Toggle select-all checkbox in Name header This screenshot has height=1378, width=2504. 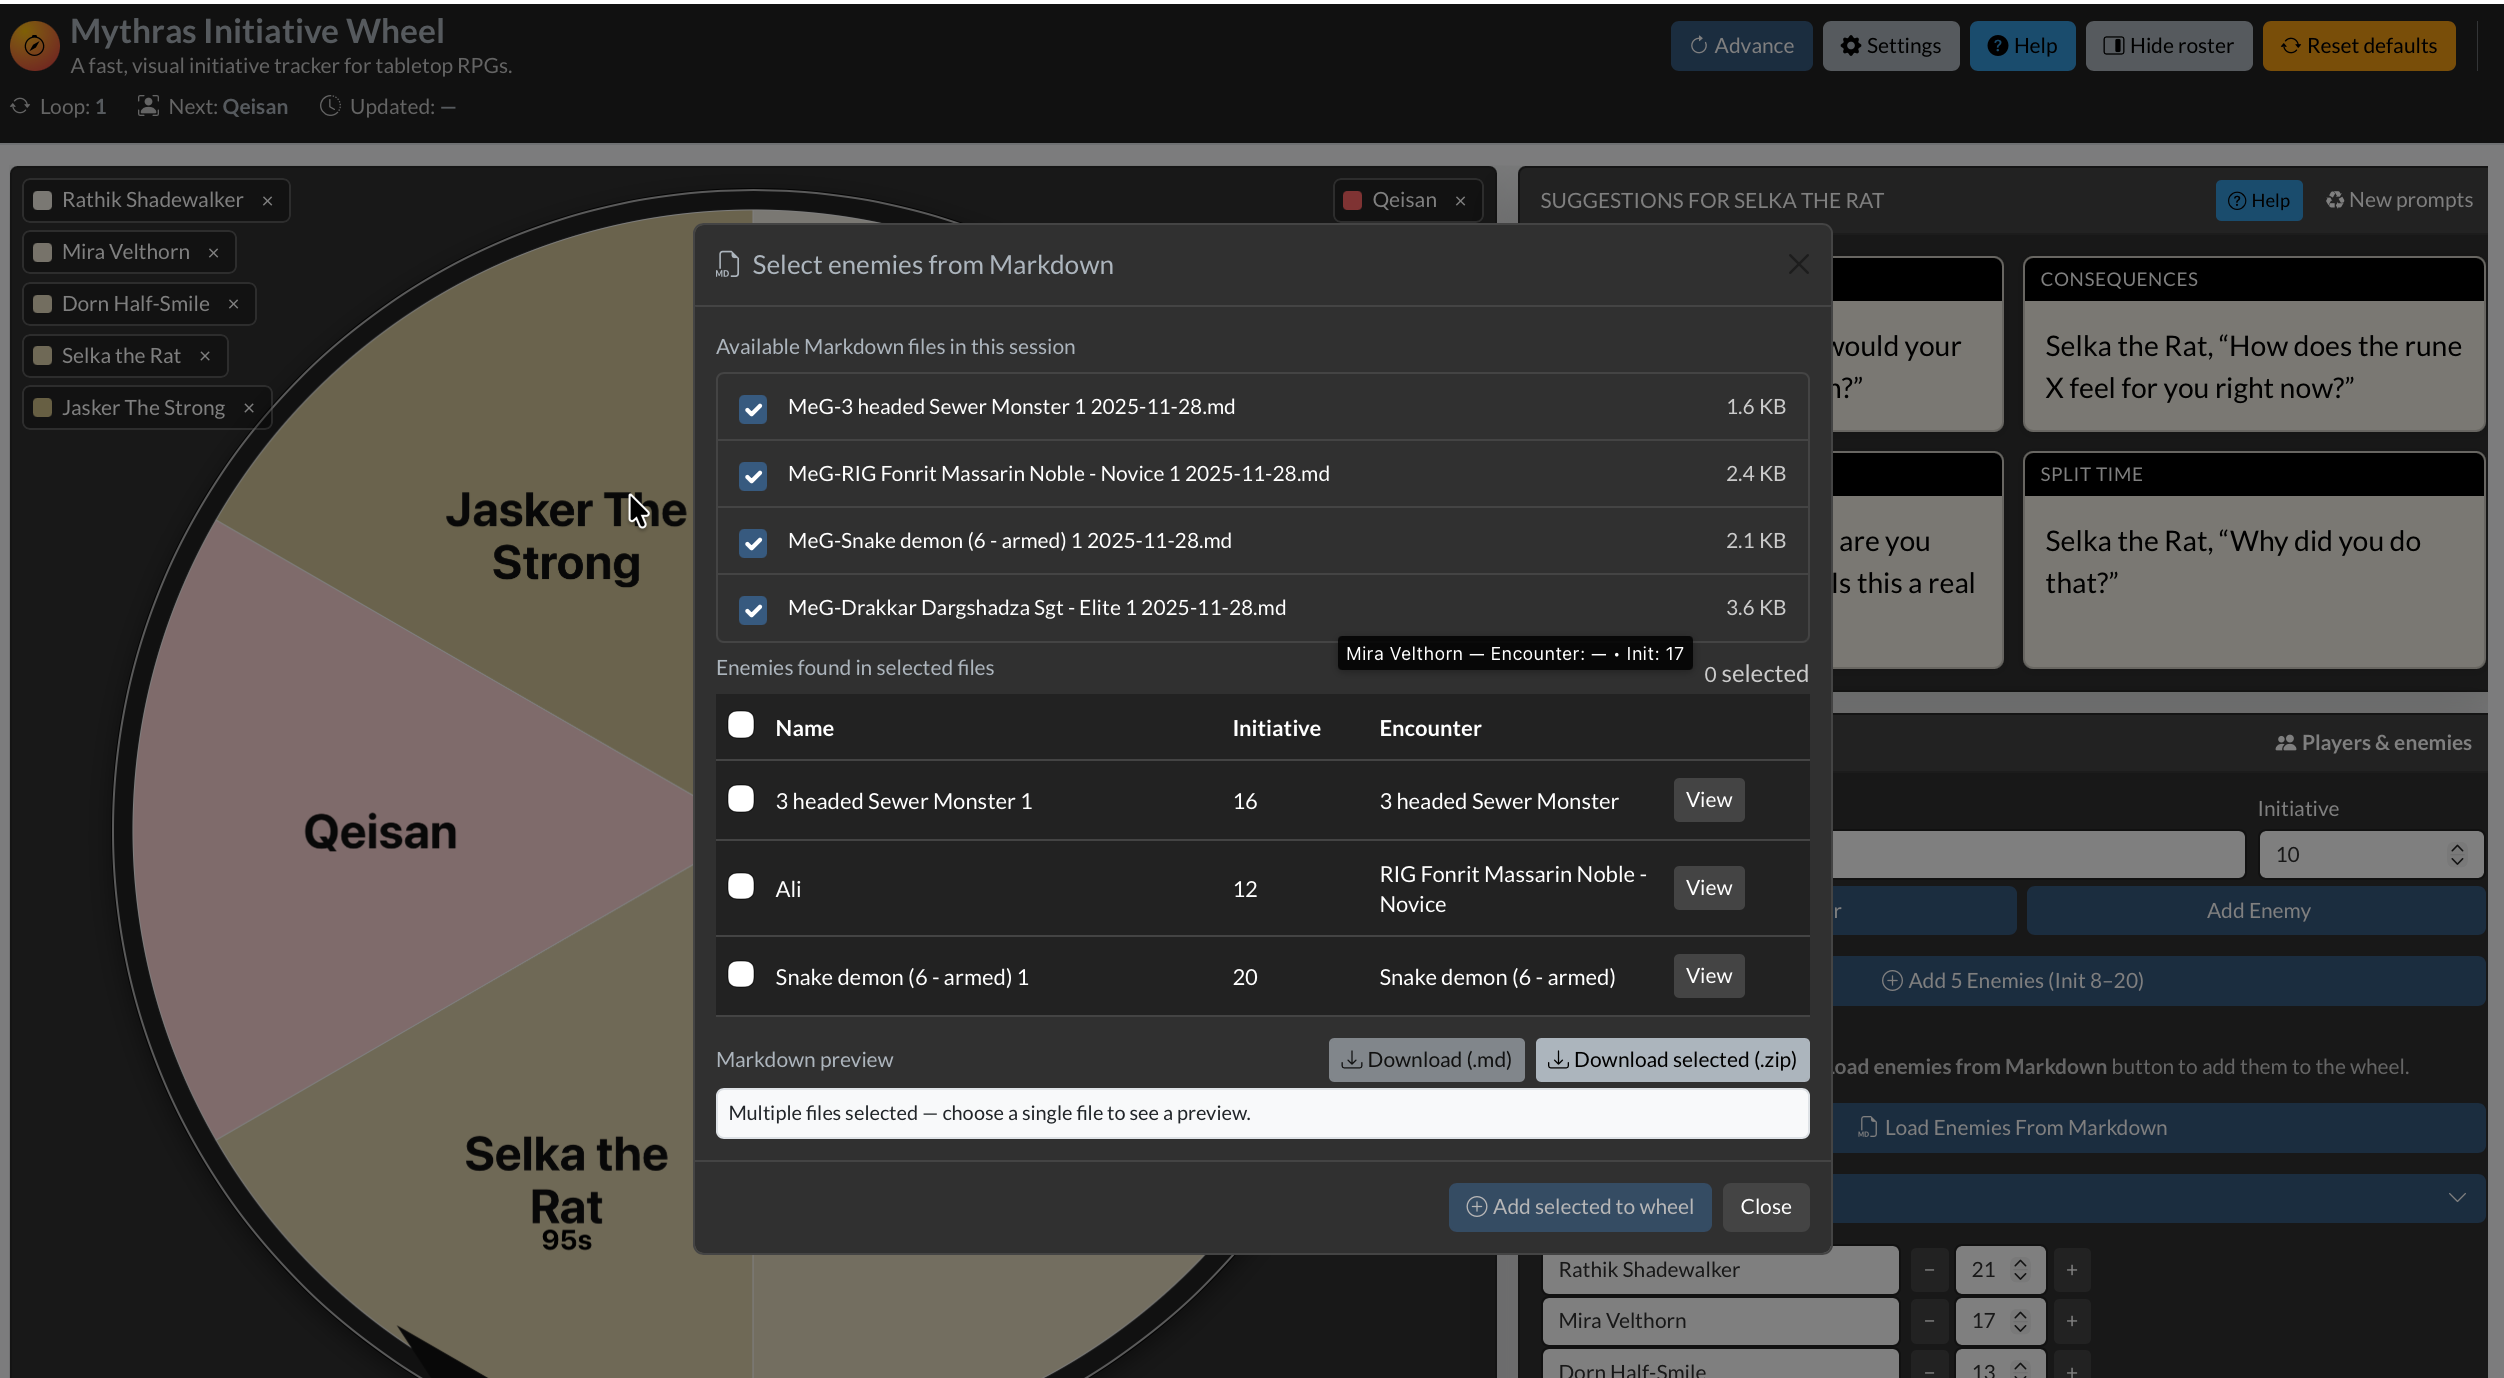[x=741, y=726]
